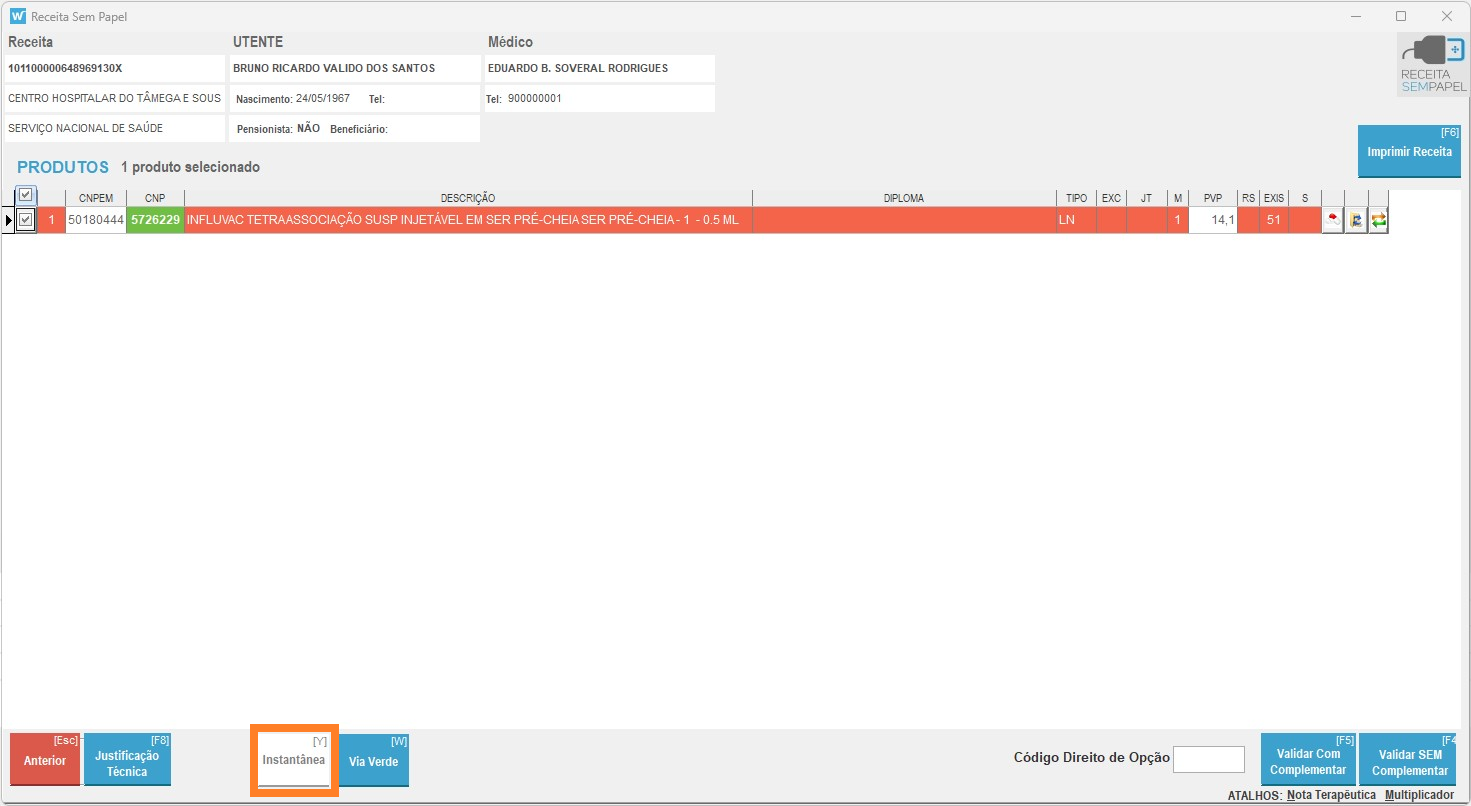Viewport: 1471px width, 806px height.
Task: Click the green CNP cell 5726229
Action: point(155,220)
